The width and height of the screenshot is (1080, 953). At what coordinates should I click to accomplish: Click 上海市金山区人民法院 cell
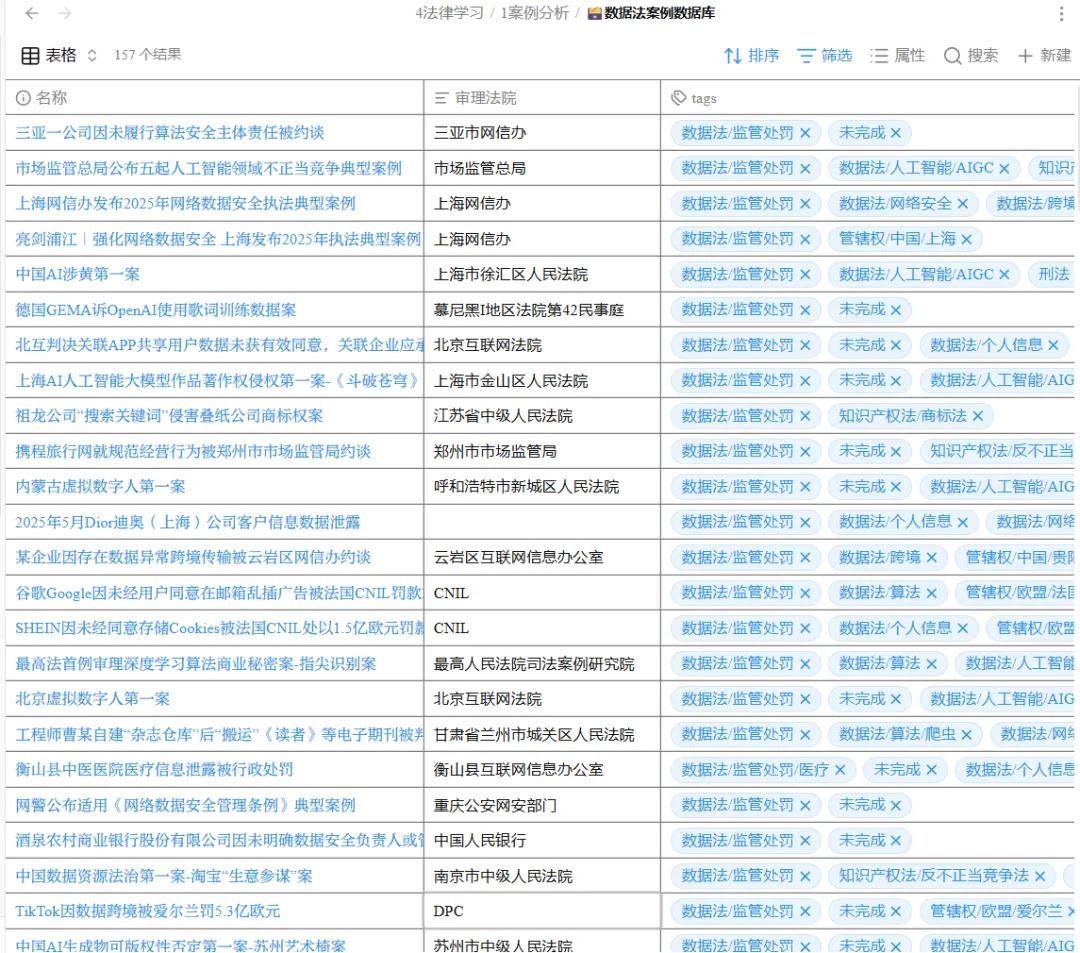click(542, 381)
